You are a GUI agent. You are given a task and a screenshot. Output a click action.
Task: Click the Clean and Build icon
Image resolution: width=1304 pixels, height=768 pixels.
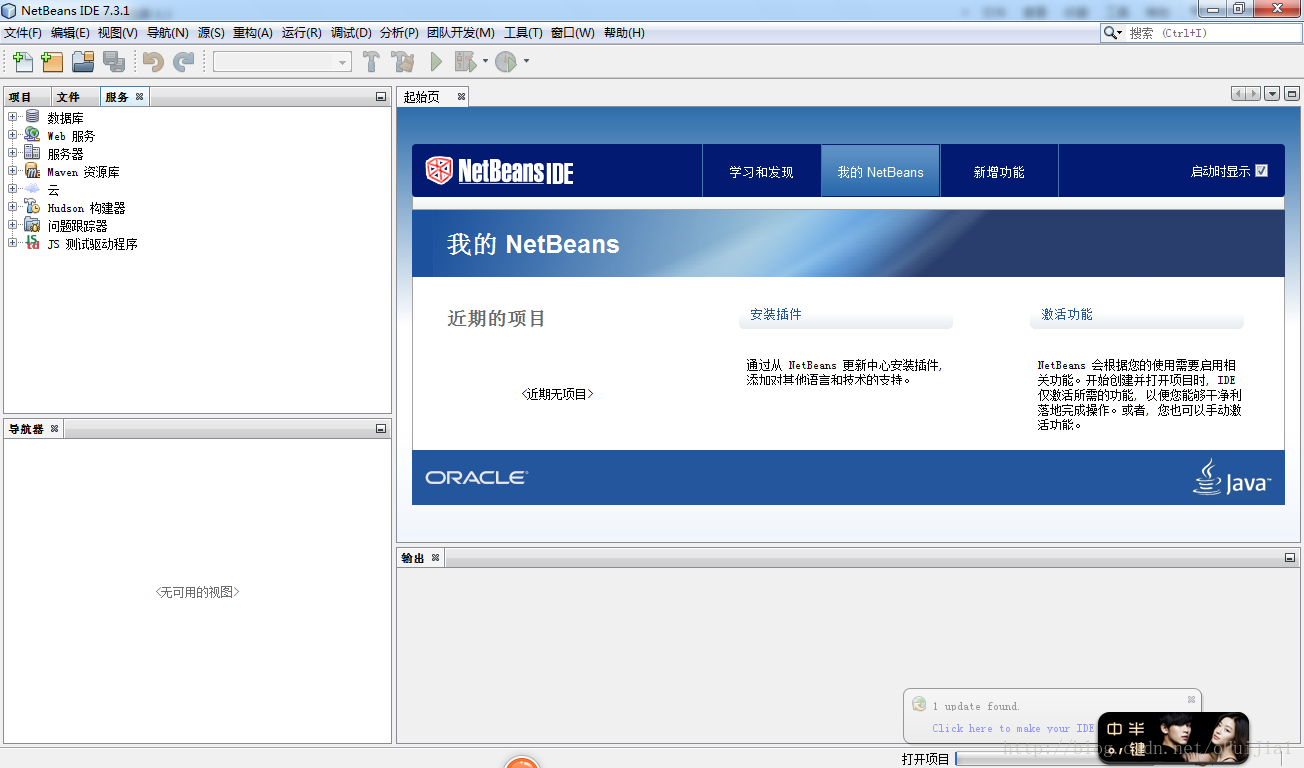(x=403, y=62)
